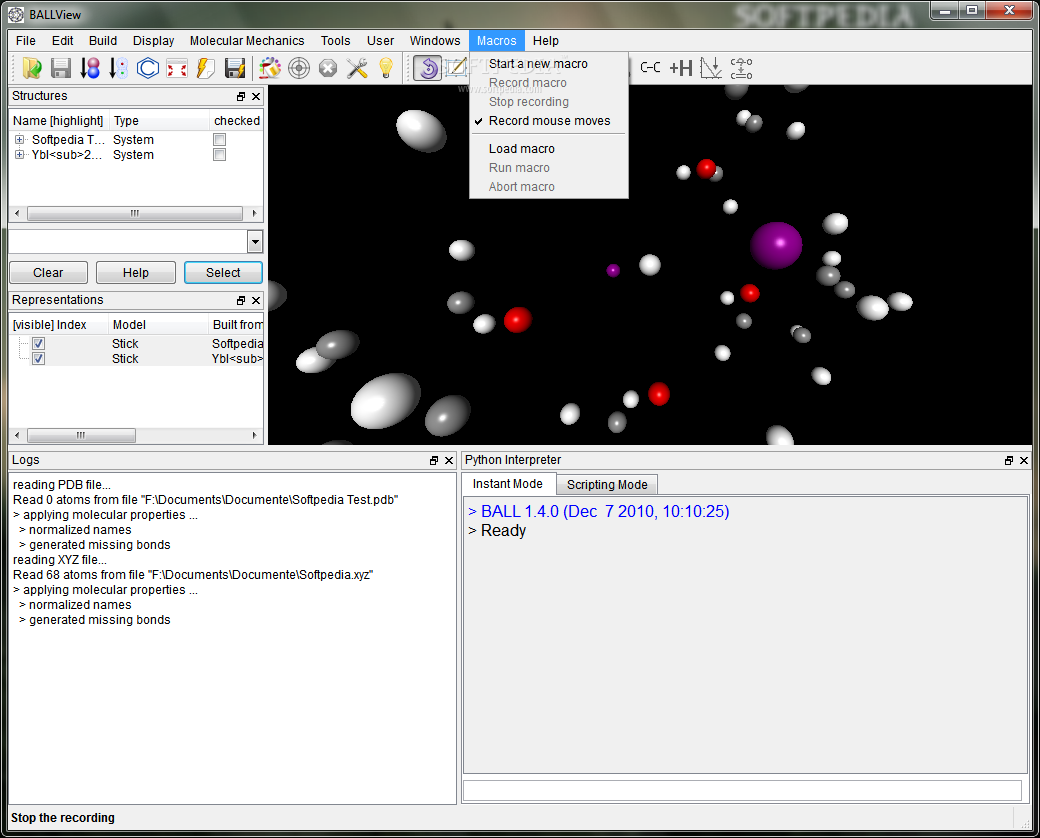Click the yellow light bulb icon
This screenshot has width=1040, height=838.
pos(386,68)
